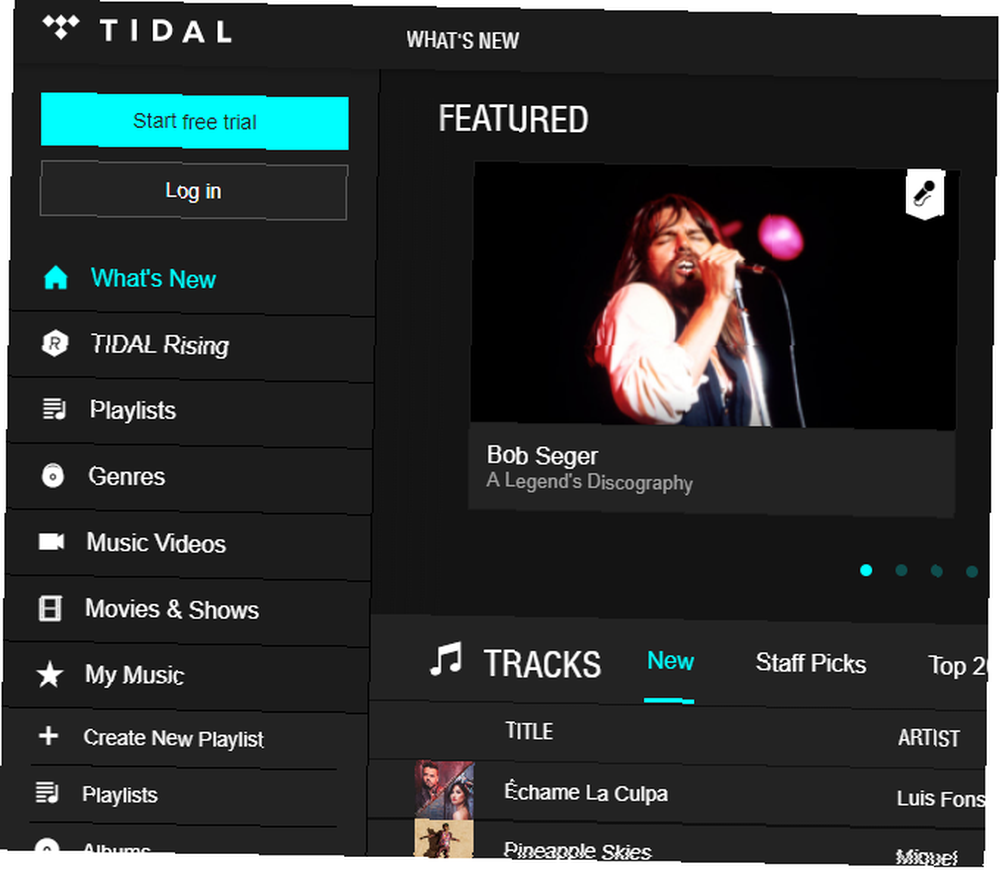Click the FEATURED section heading
This screenshot has width=1000, height=870.
(x=513, y=119)
